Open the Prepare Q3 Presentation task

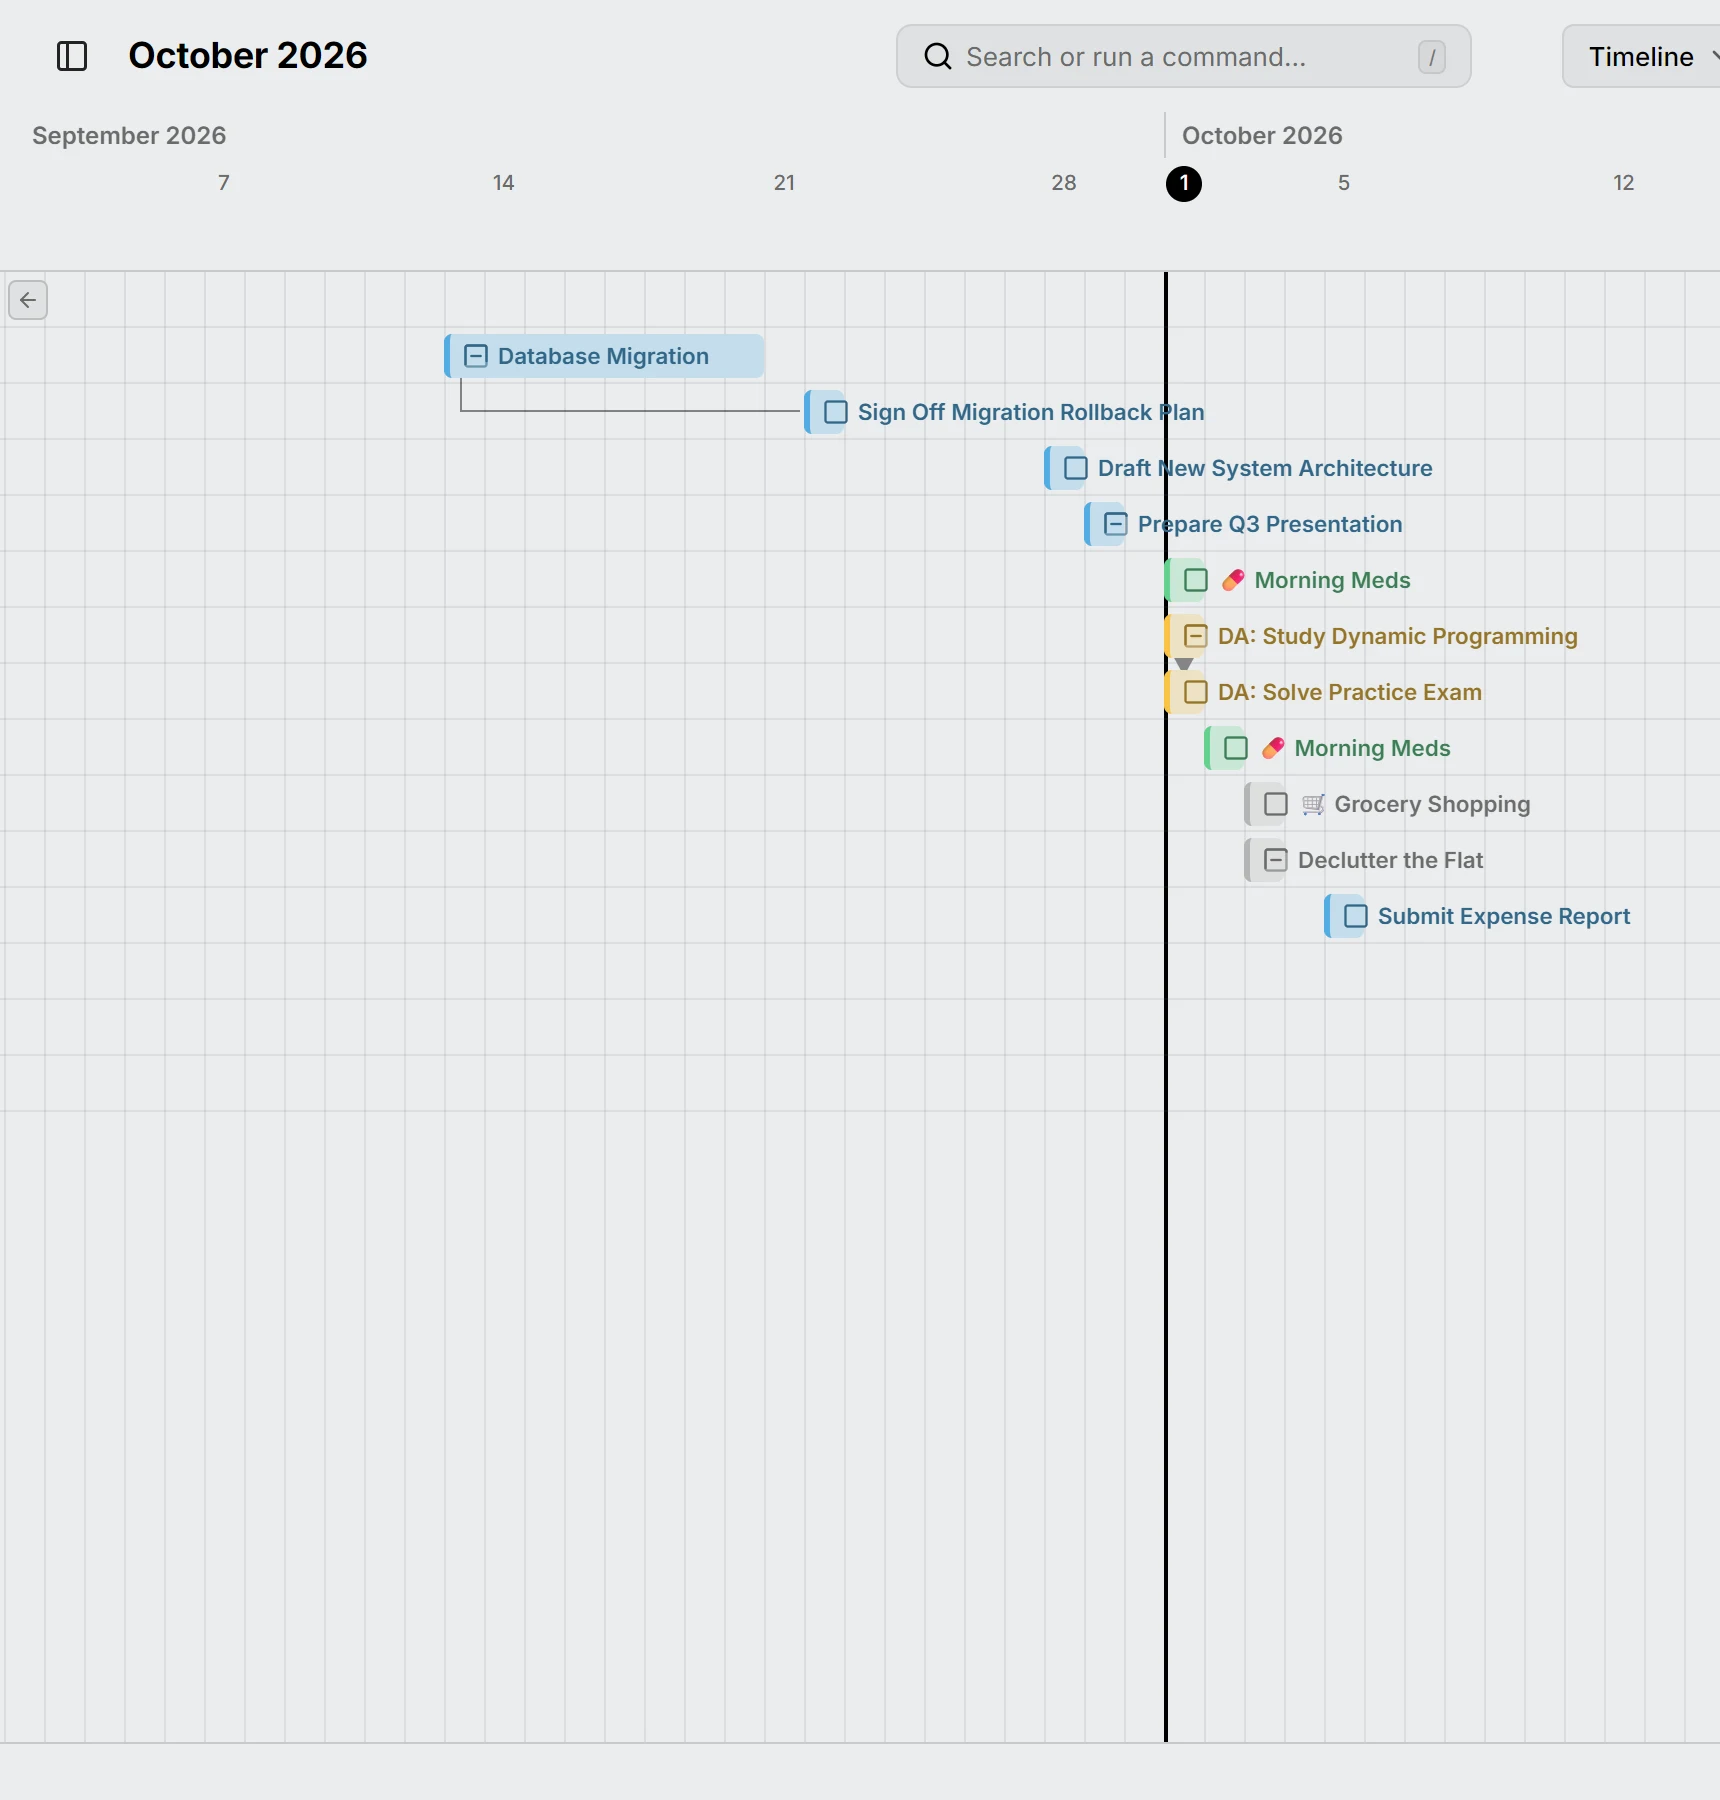coord(1270,524)
